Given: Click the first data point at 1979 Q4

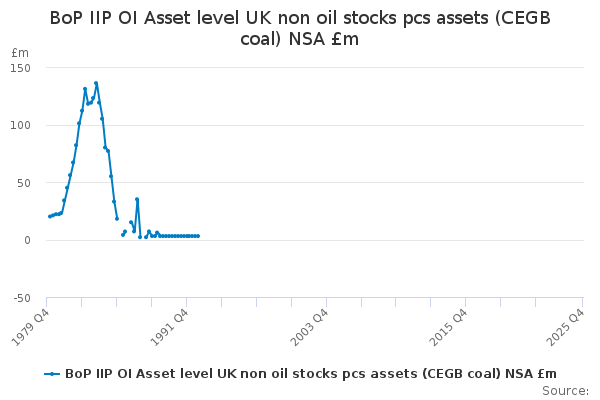Looking at the screenshot, I should [x=48, y=216].
